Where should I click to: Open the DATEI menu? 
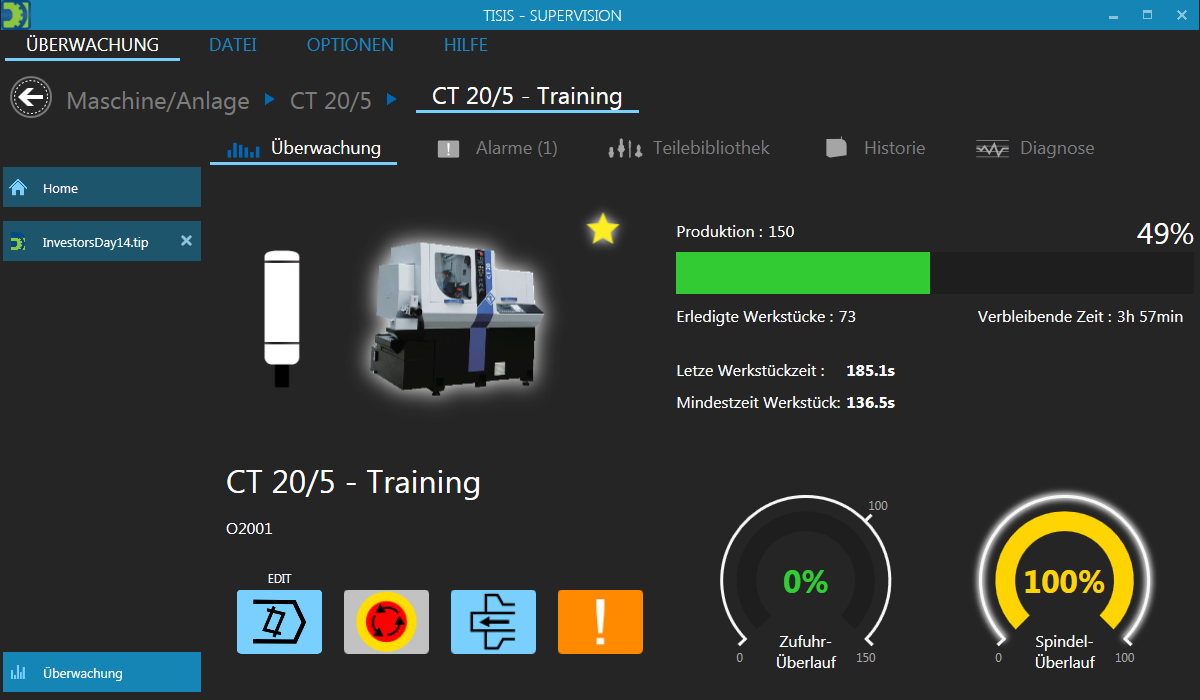[232, 45]
